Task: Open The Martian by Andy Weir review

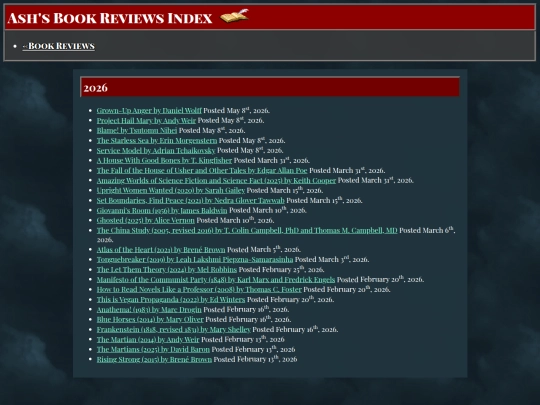Action: (148, 340)
